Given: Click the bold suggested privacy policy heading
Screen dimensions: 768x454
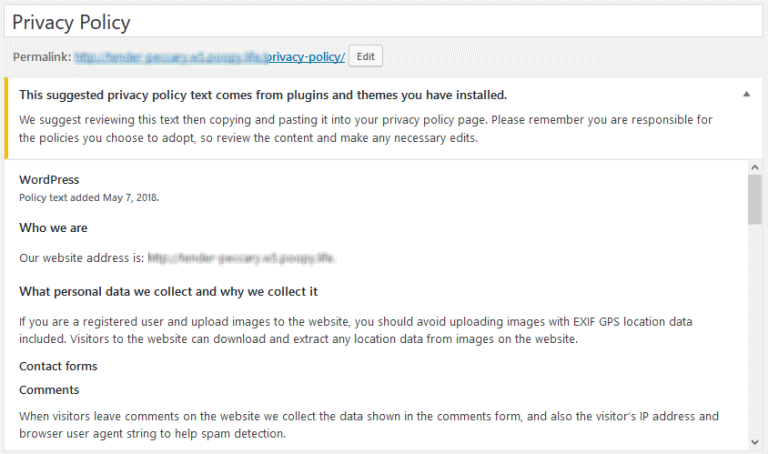Looking at the screenshot, I should click(263, 95).
